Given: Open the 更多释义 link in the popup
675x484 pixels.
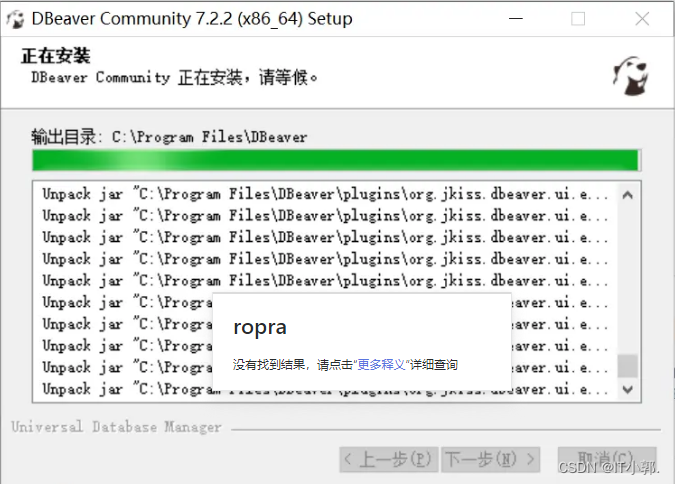Looking at the screenshot, I should click(381, 365).
